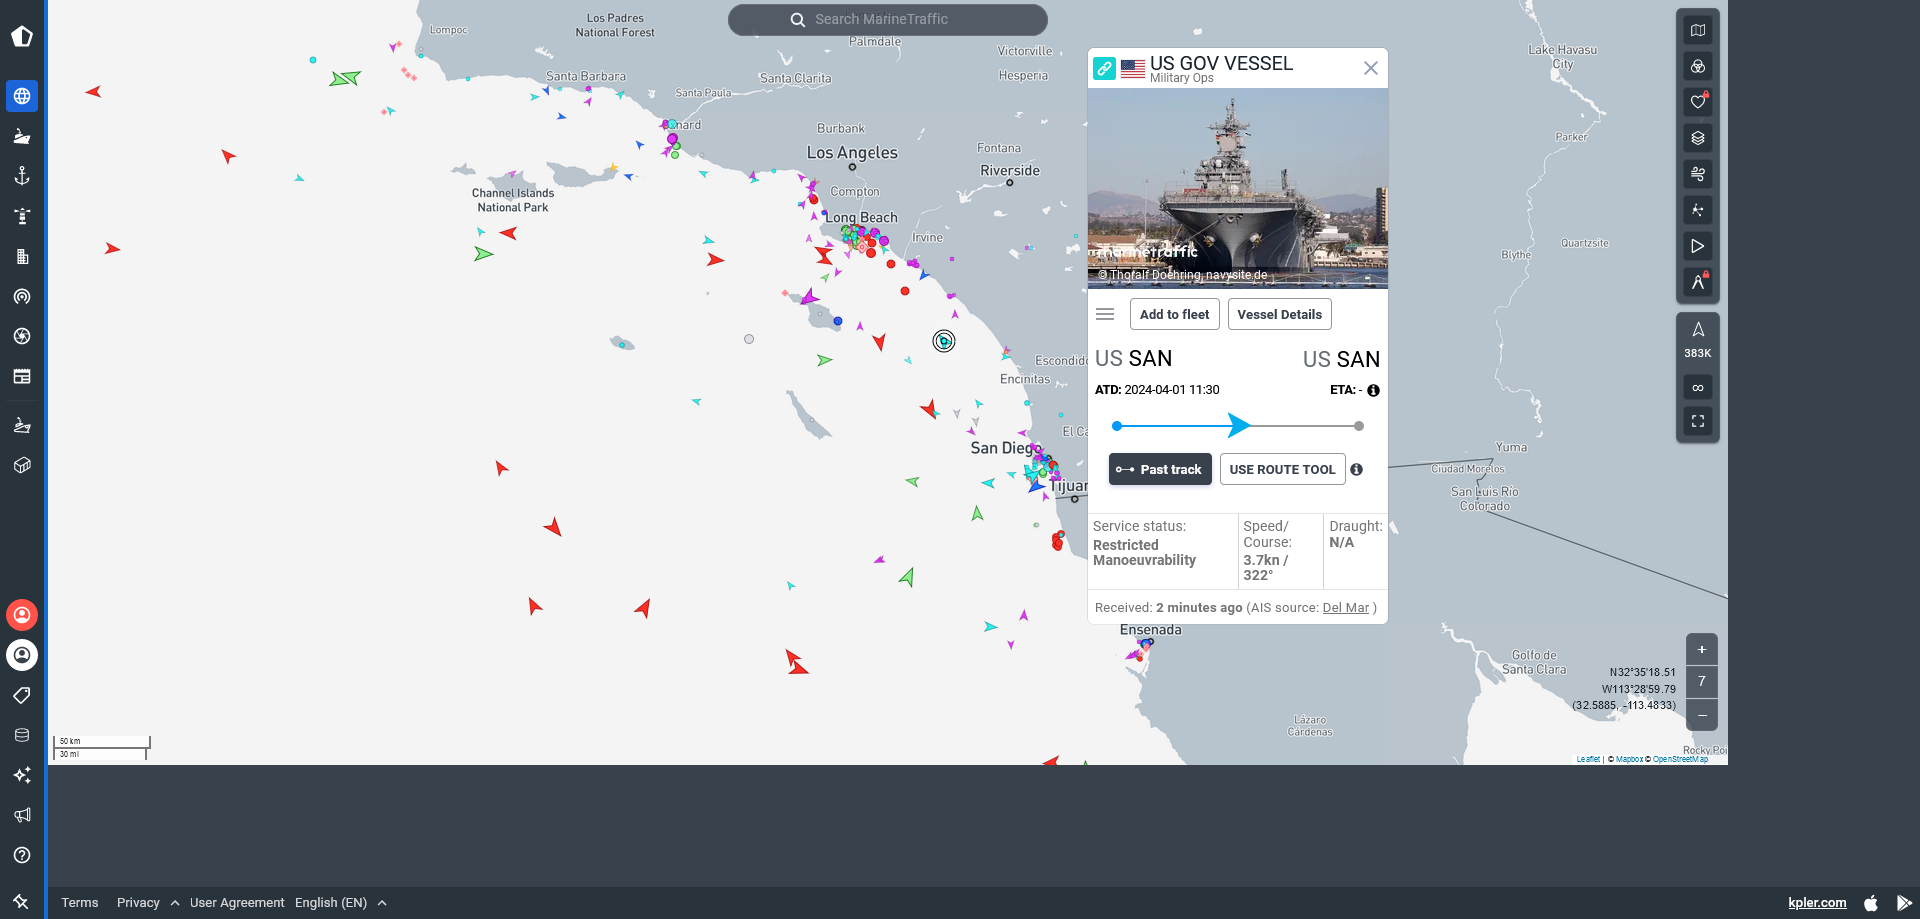
Task: Copy vessel link via chain icon
Action: point(1104,68)
